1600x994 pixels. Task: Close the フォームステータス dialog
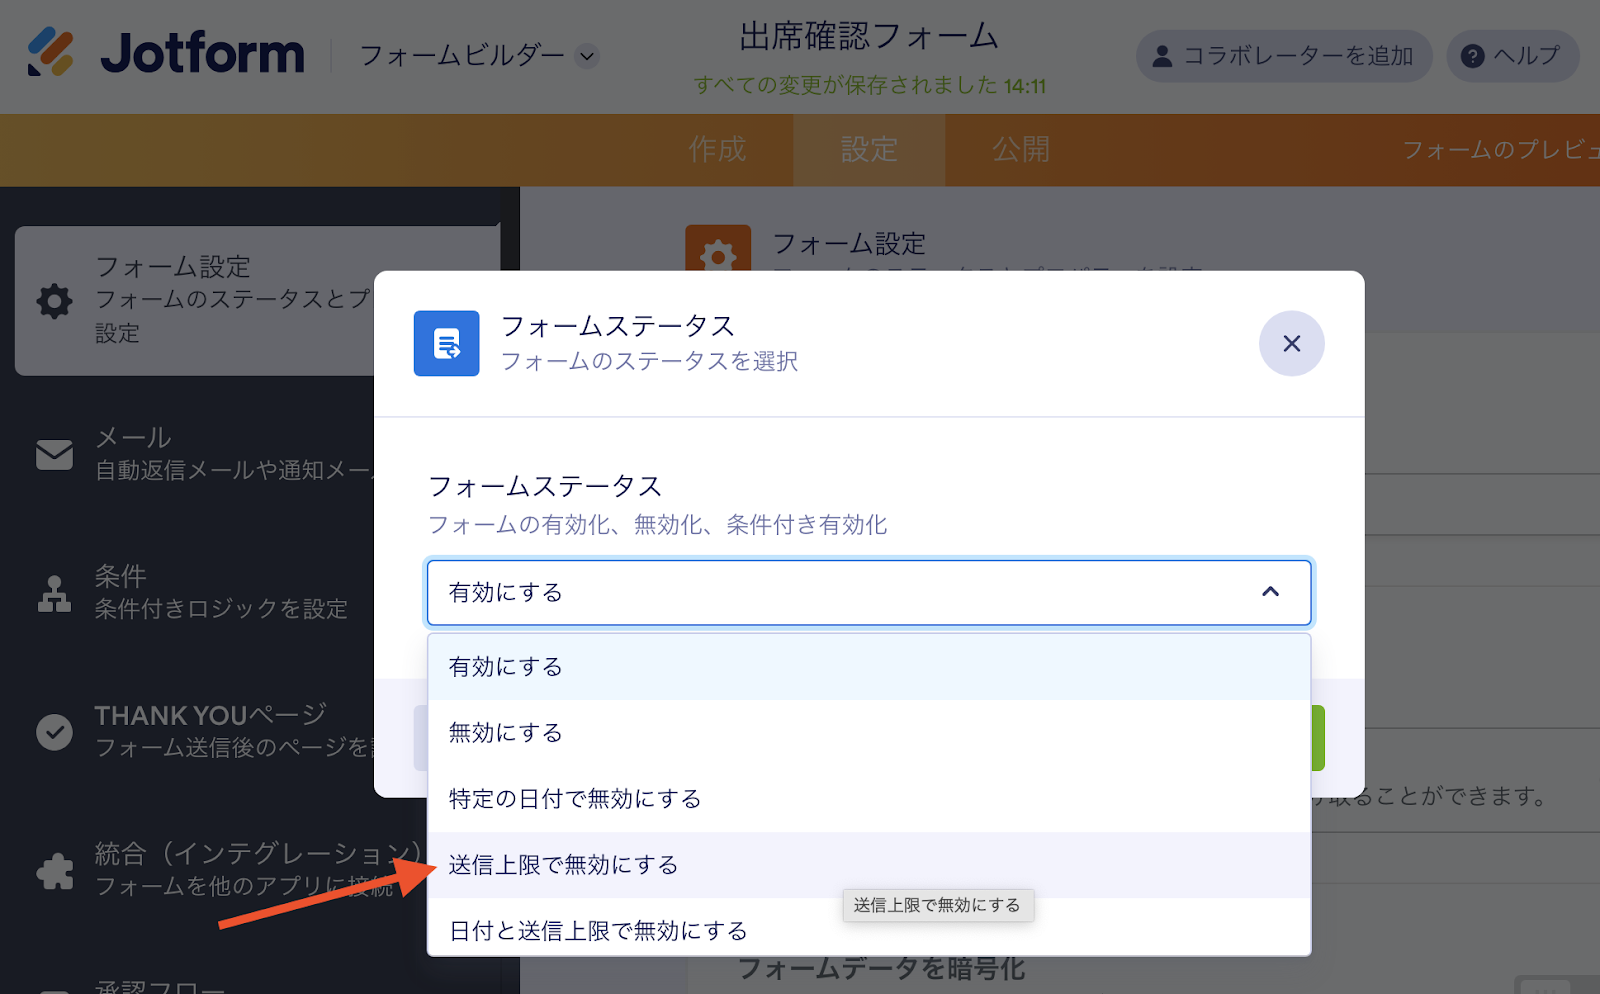(1292, 344)
